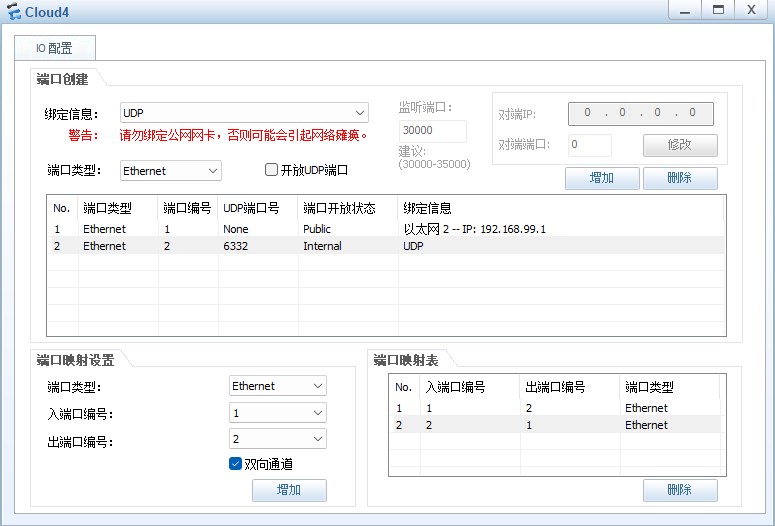Viewport: 775px width, 526px height.
Task: Switch to the IO 配置 tab
Action: tap(54, 48)
